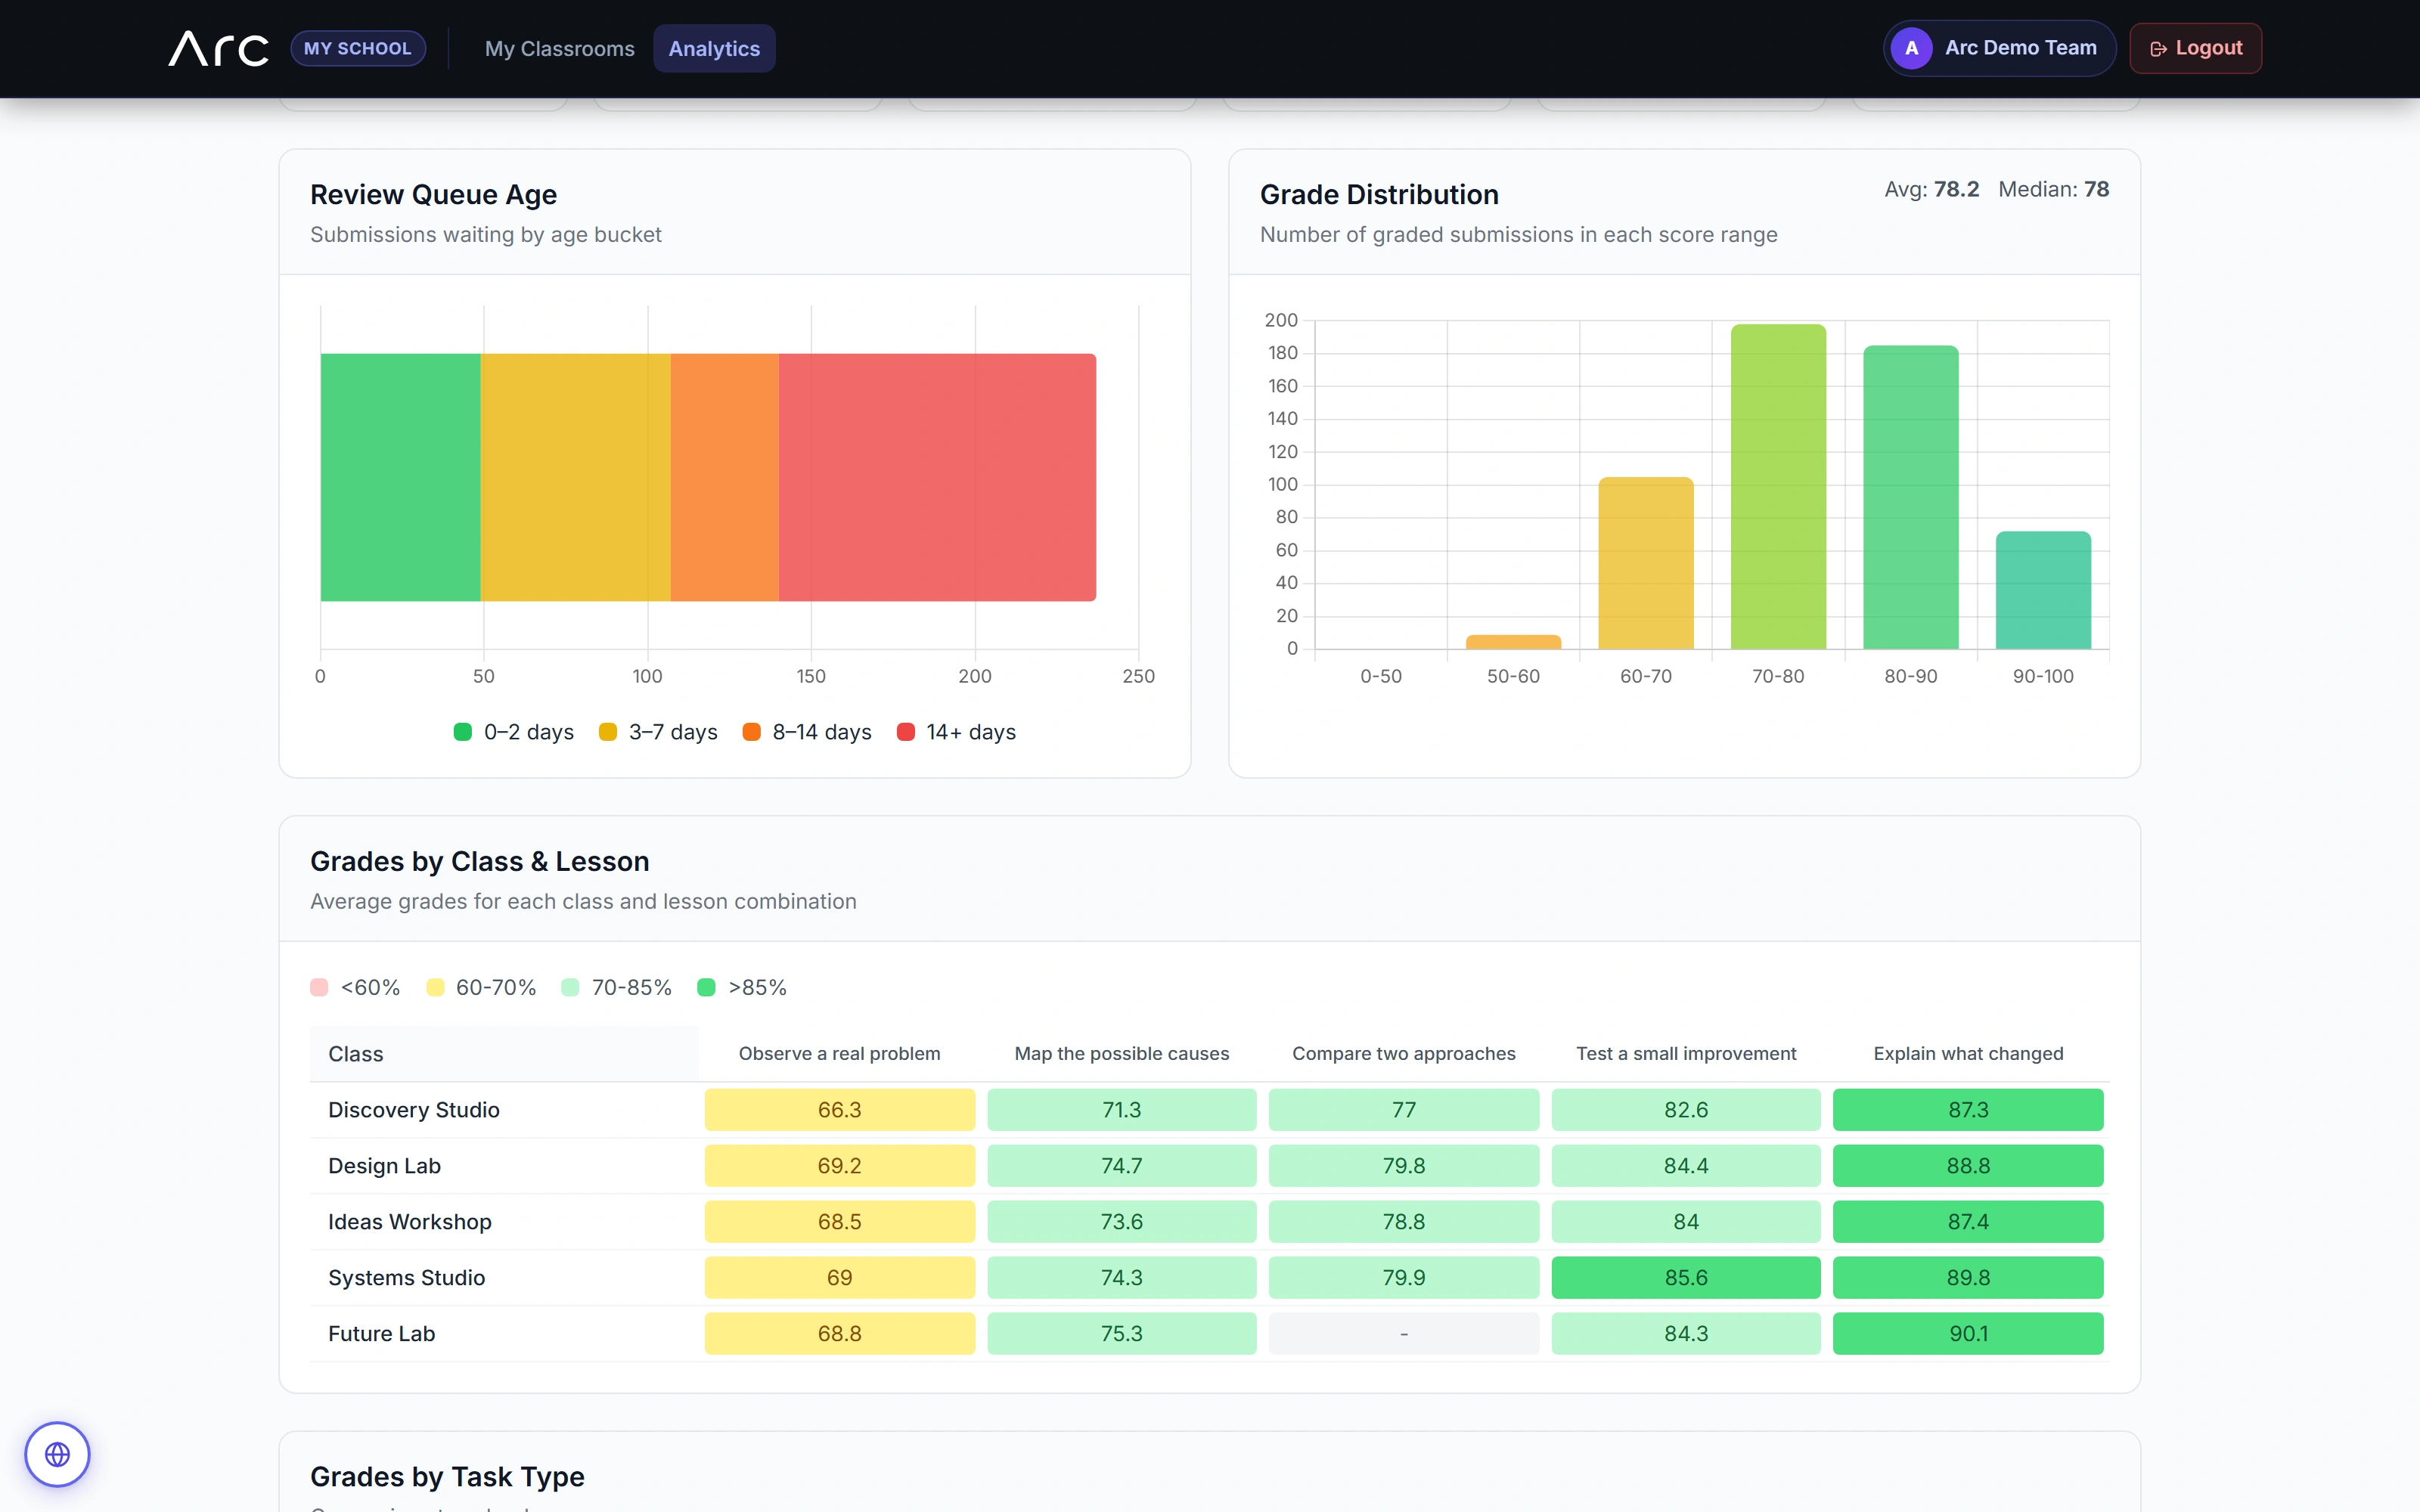Click the 79.8 cell for Design Lab
The height and width of the screenshot is (1512, 2420).
[x=1404, y=1166]
